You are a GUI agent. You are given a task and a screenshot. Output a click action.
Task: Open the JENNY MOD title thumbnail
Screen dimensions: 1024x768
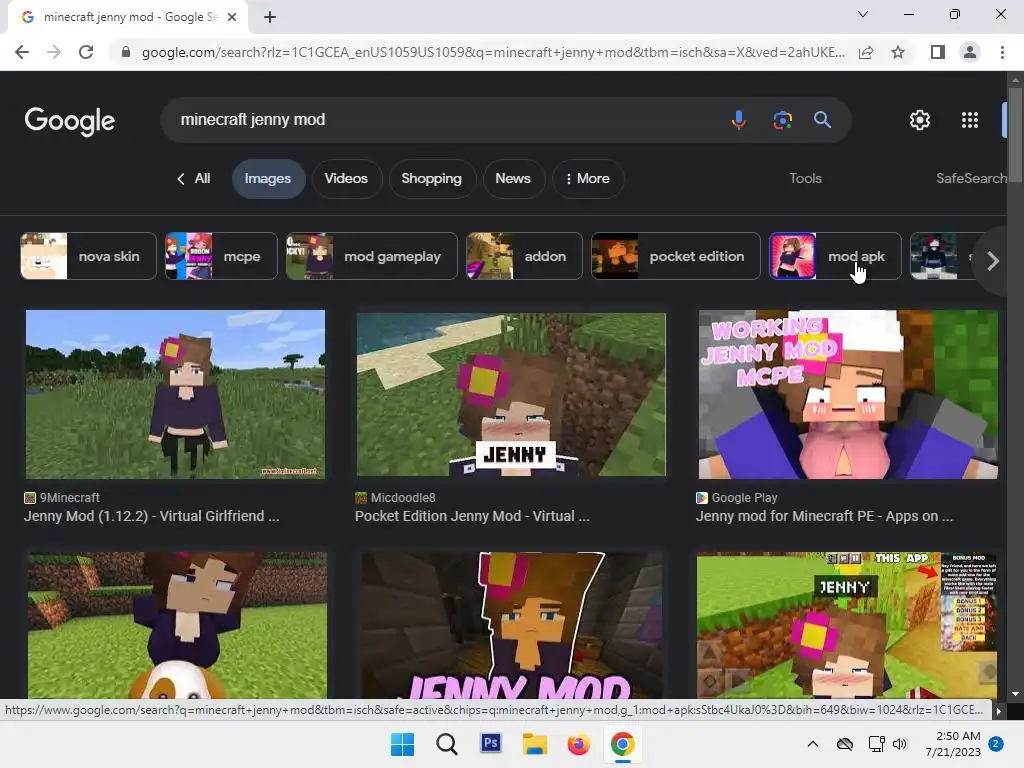[512, 626]
